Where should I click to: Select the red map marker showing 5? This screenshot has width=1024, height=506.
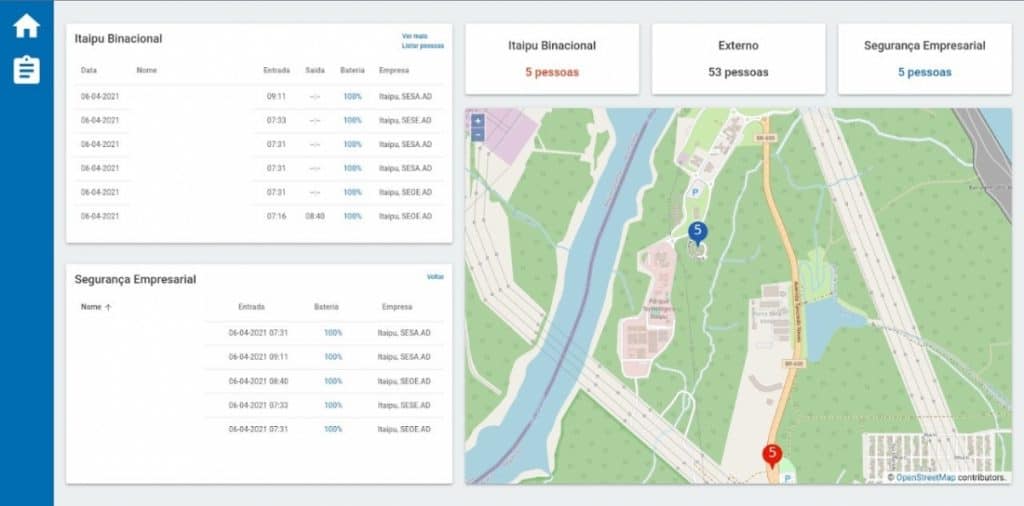coord(772,456)
